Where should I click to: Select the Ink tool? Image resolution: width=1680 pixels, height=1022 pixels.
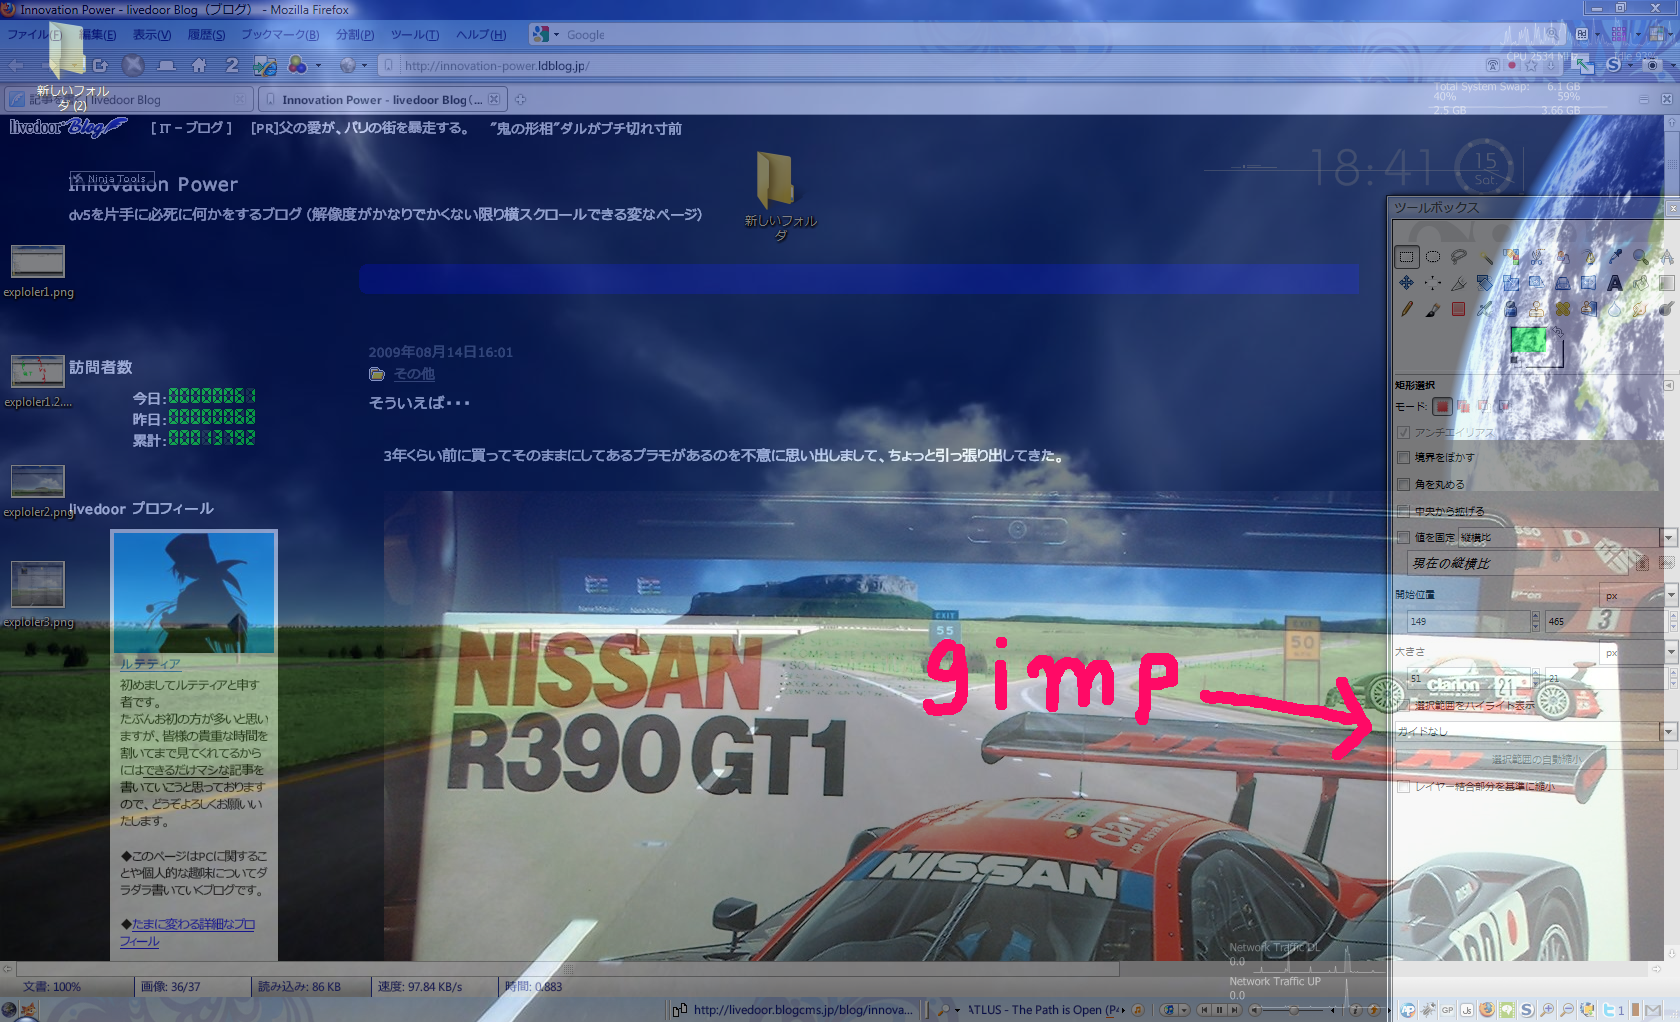1511,309
